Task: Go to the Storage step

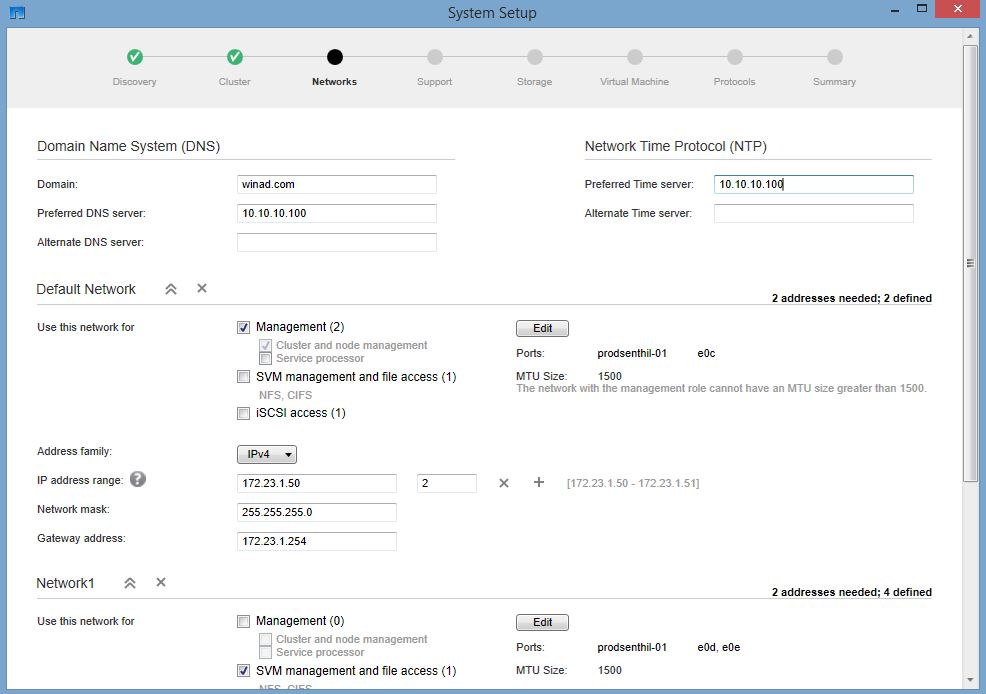Action: pyautogui.click(x=535, y=57)
